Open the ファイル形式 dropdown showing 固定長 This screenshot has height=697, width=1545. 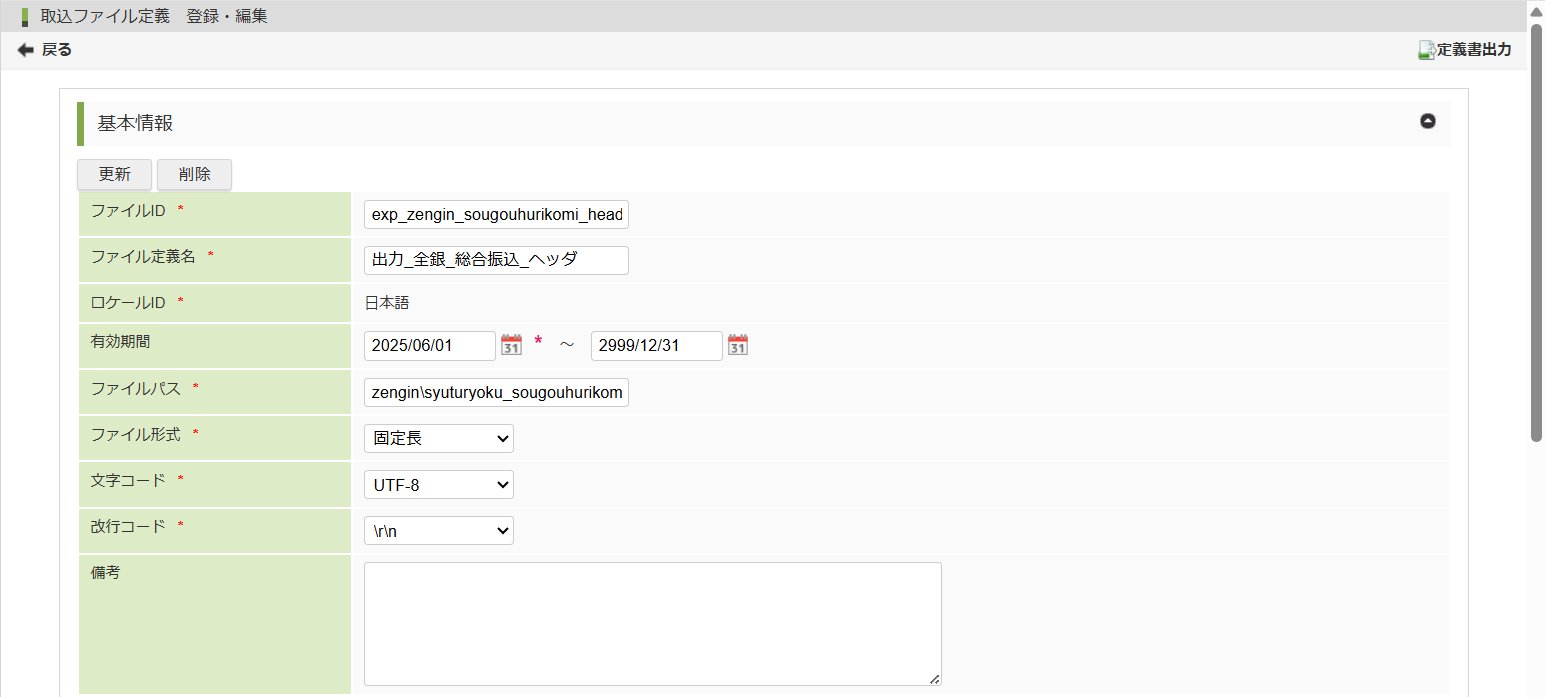coord(438,439)
